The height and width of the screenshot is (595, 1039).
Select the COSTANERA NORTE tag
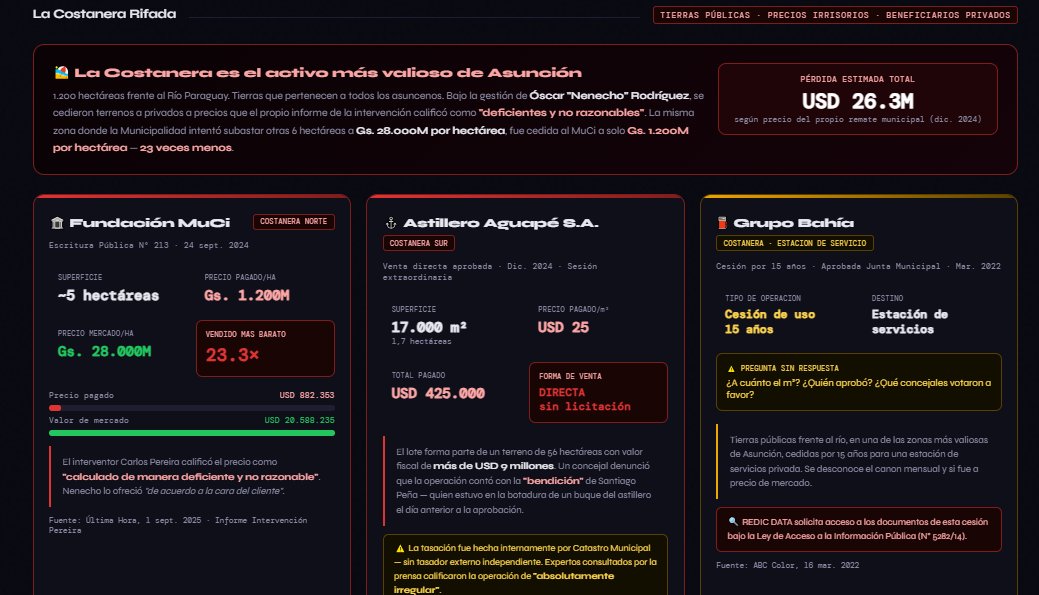[294, 221]
